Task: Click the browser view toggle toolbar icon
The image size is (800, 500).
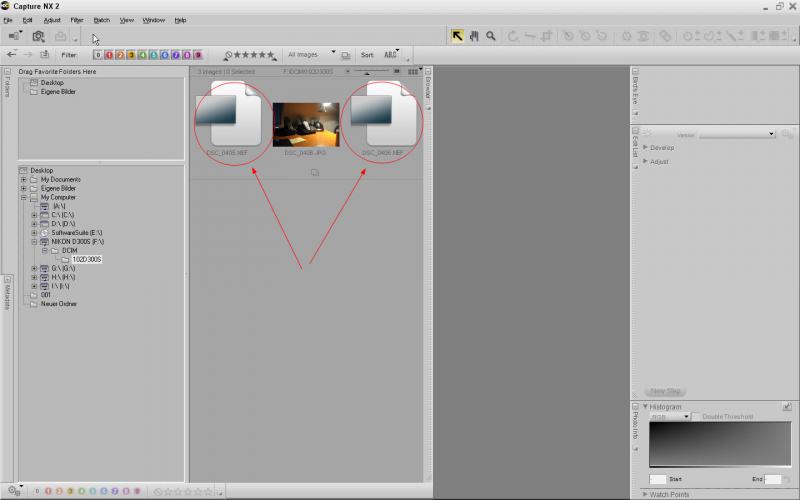Action: pyautogui.click(x=15, y=36)
